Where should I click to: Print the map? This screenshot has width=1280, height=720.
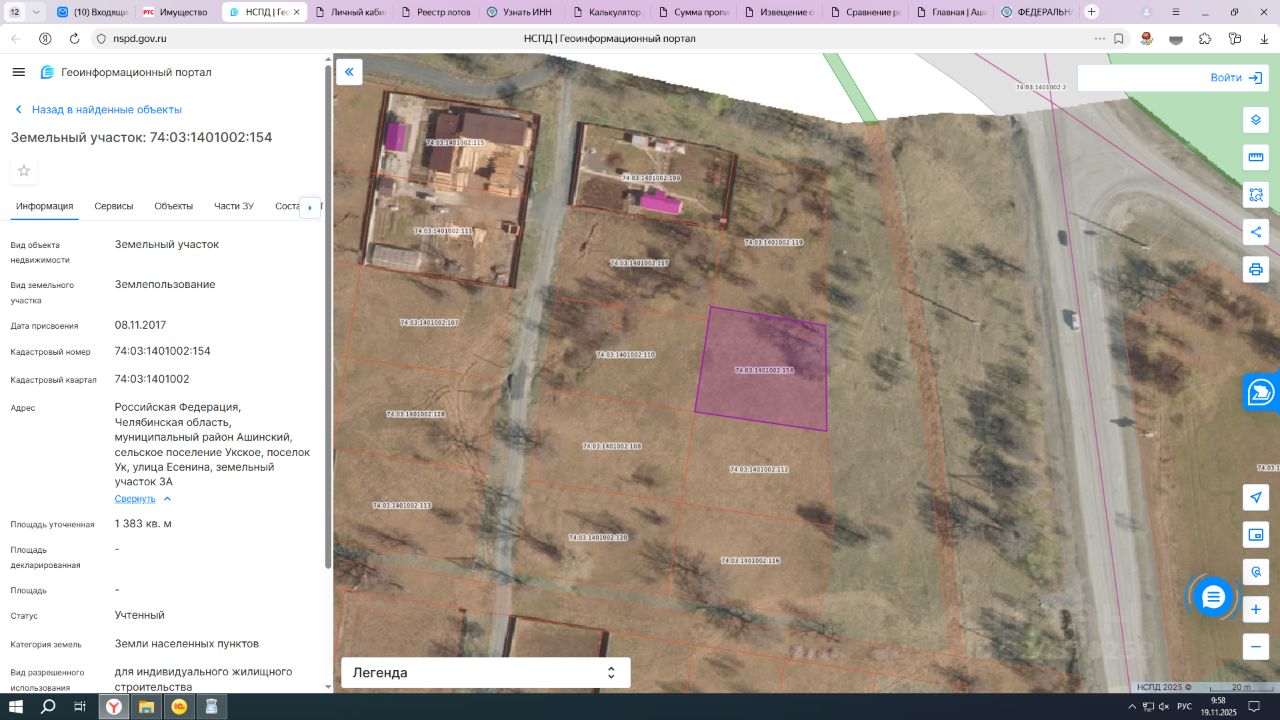[1256, 269]
